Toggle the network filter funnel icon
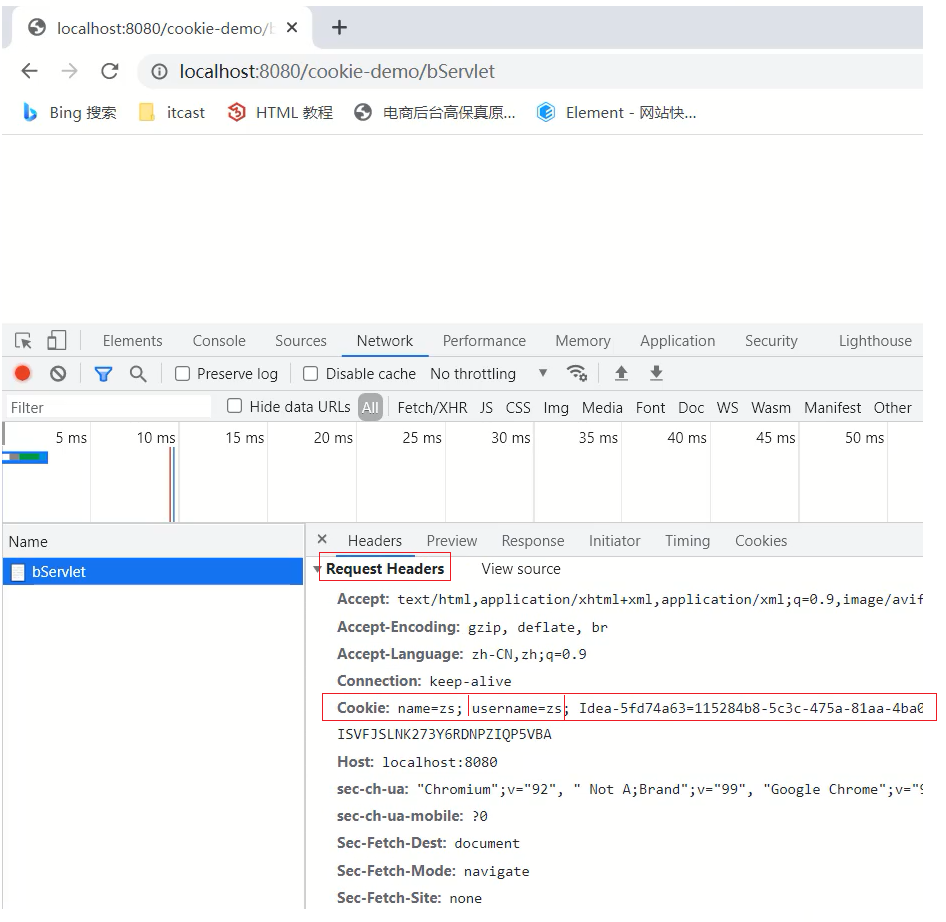 [x=103, y=374]
